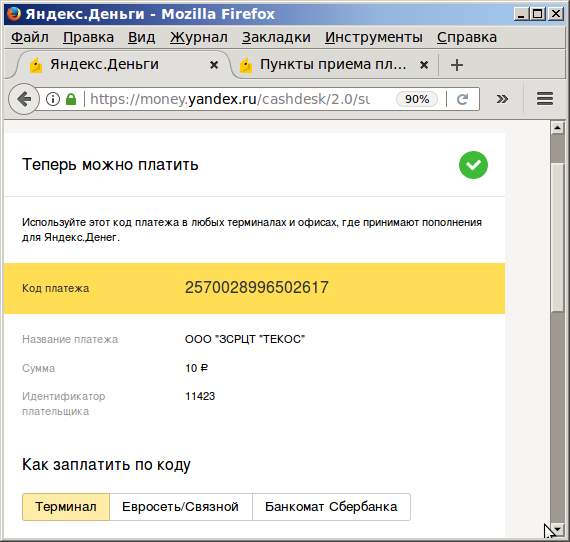
Task: Click the ООО "ЗСРЦТ "ТЕКОС" payment name
Action: [x=245, y=339]
